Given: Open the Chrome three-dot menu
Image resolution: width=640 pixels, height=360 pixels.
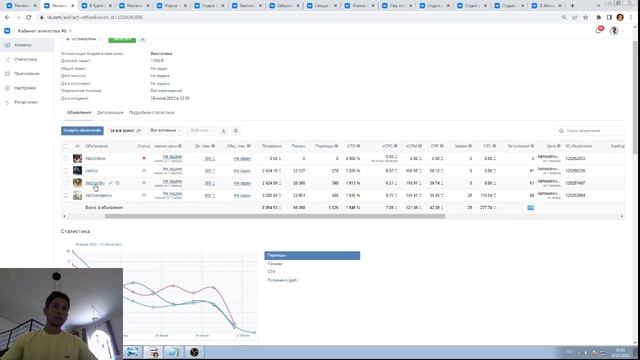Looking at the screenshot, I should coord(631,18).
